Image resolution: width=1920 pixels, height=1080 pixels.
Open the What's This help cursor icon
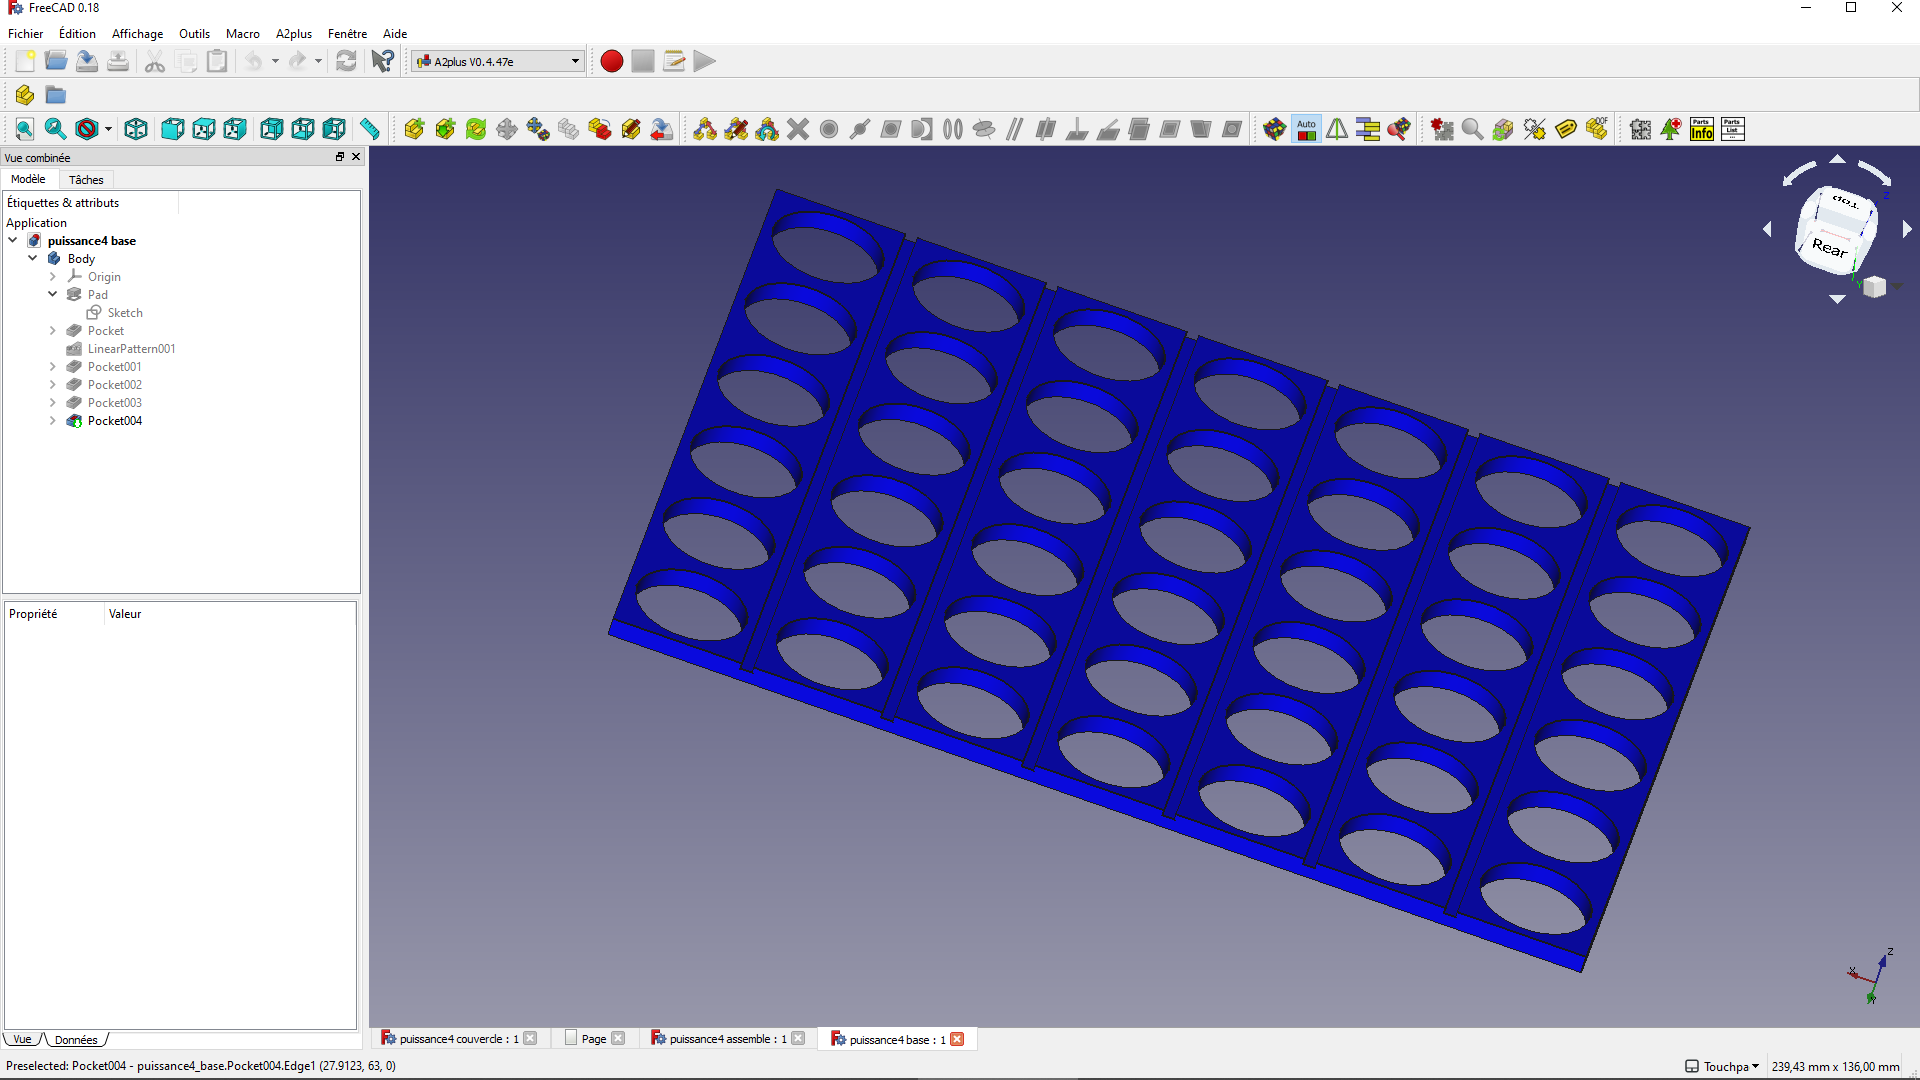point(383,61)
